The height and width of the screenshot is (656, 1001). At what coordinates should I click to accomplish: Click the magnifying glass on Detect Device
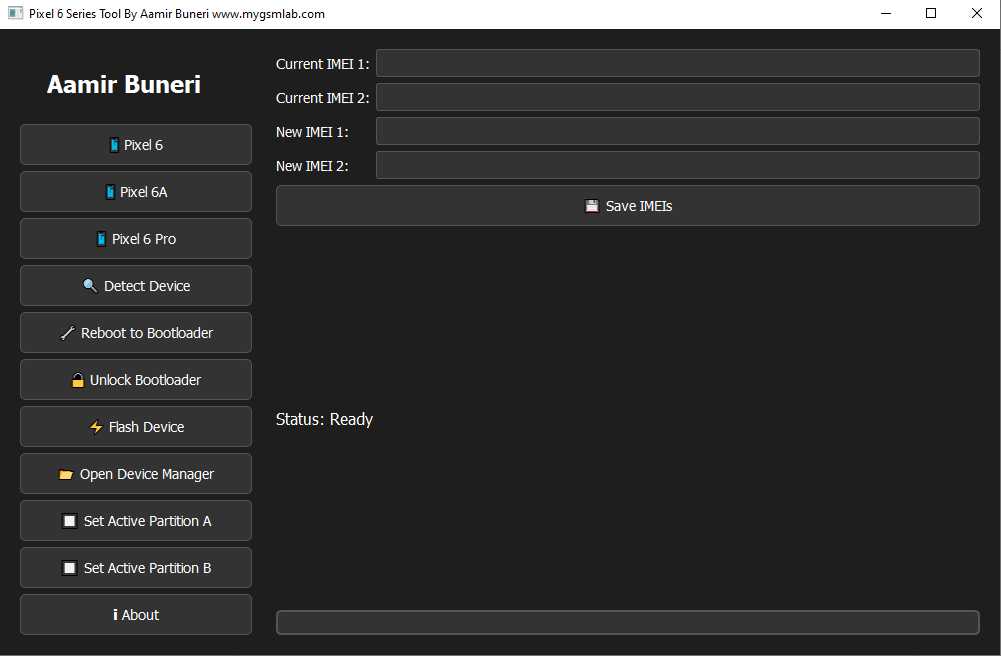coord(88,285)
